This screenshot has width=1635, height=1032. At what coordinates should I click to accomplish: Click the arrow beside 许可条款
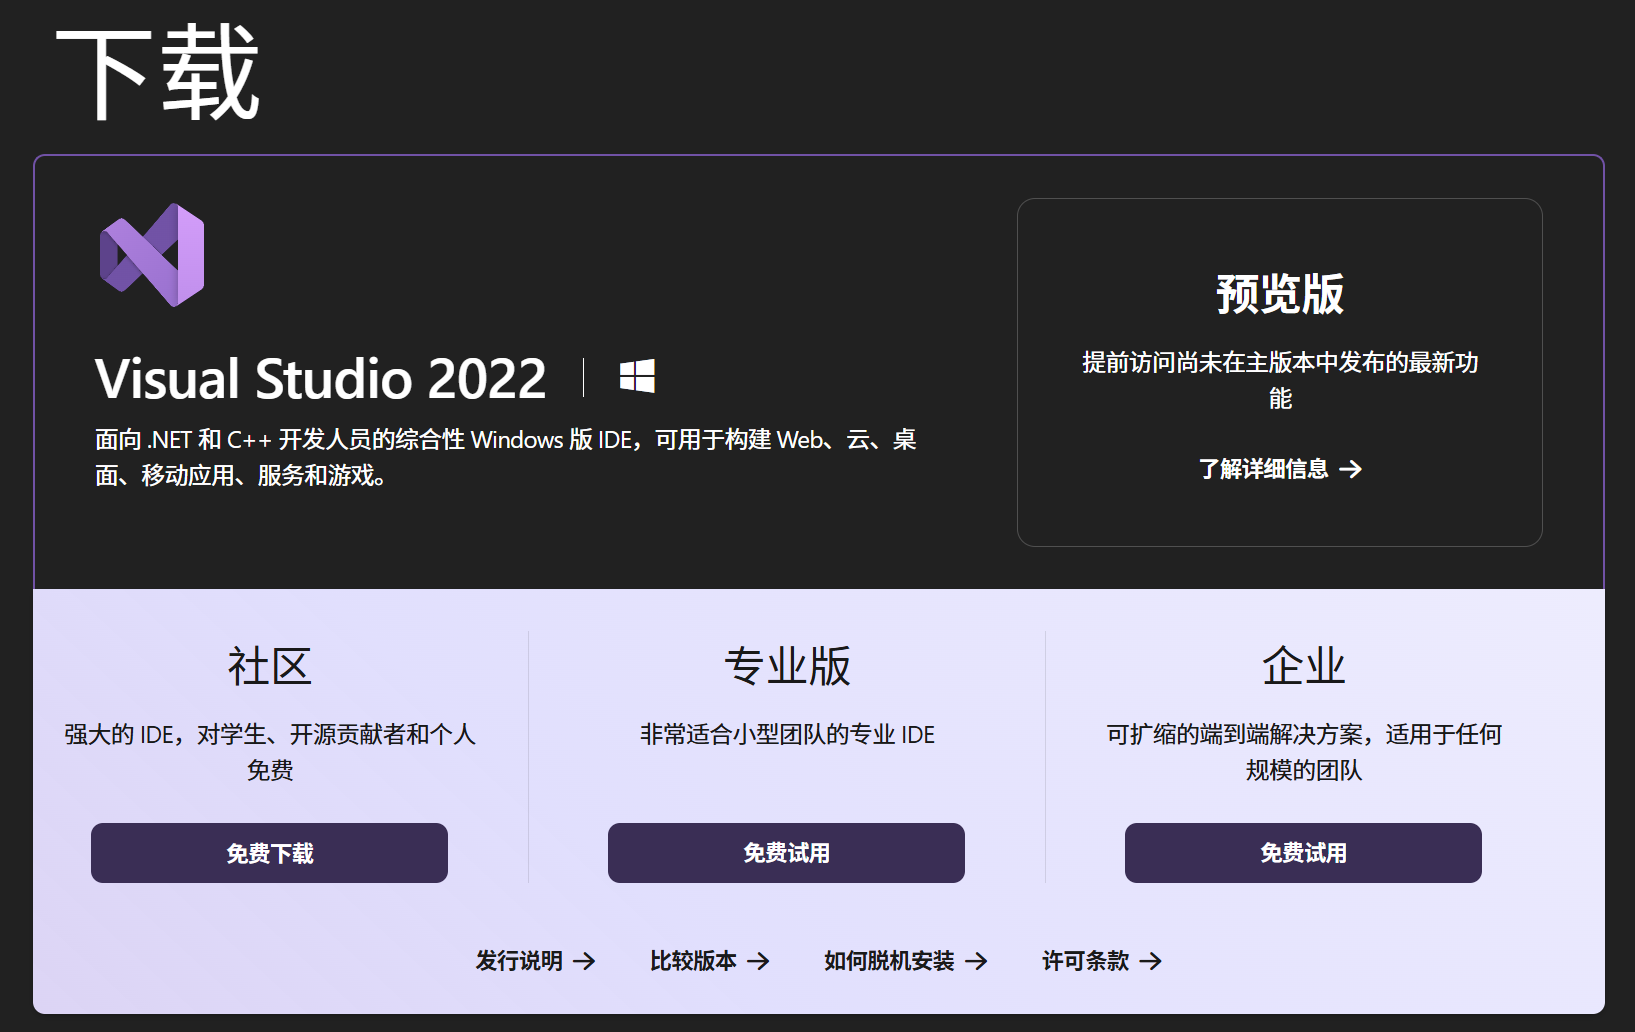(1152, 961)
